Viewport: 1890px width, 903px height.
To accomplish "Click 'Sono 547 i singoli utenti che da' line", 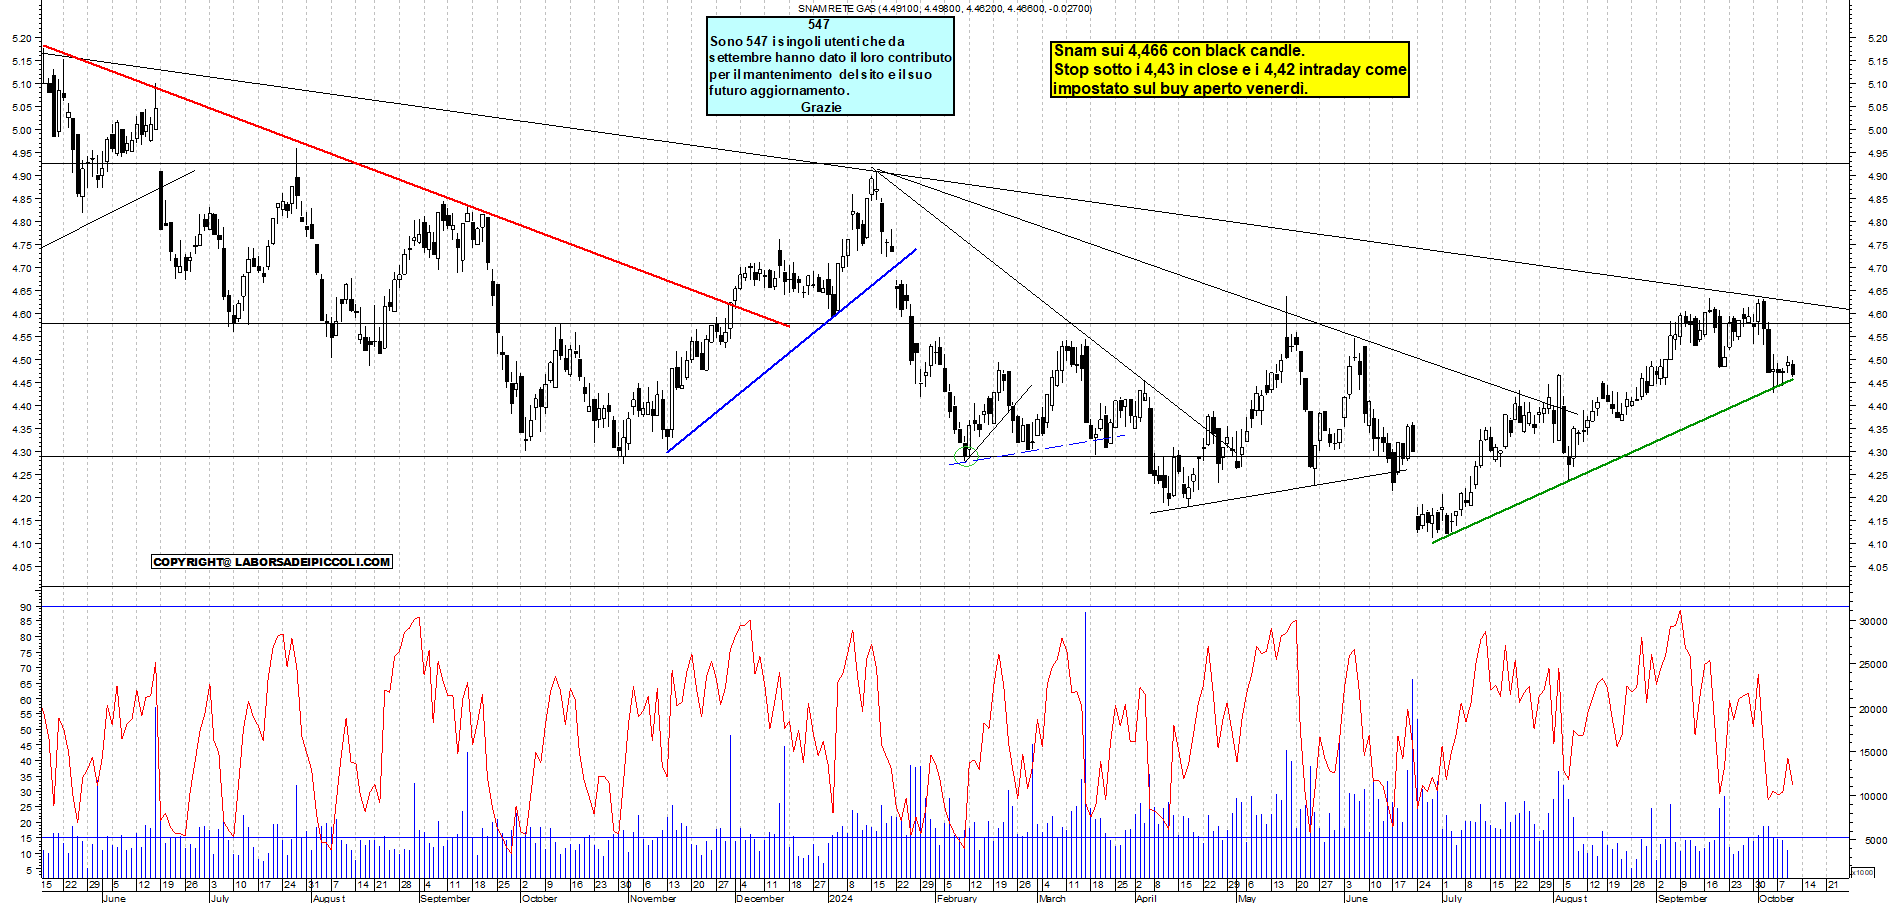I will tap(807, 41).
